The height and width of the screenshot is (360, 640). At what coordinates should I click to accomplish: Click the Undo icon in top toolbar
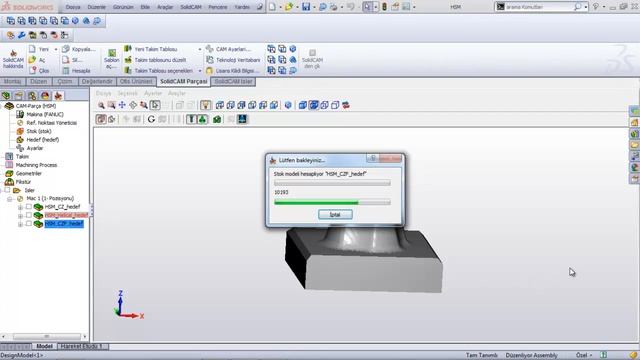pyautogui.click(x=350, y=7)
